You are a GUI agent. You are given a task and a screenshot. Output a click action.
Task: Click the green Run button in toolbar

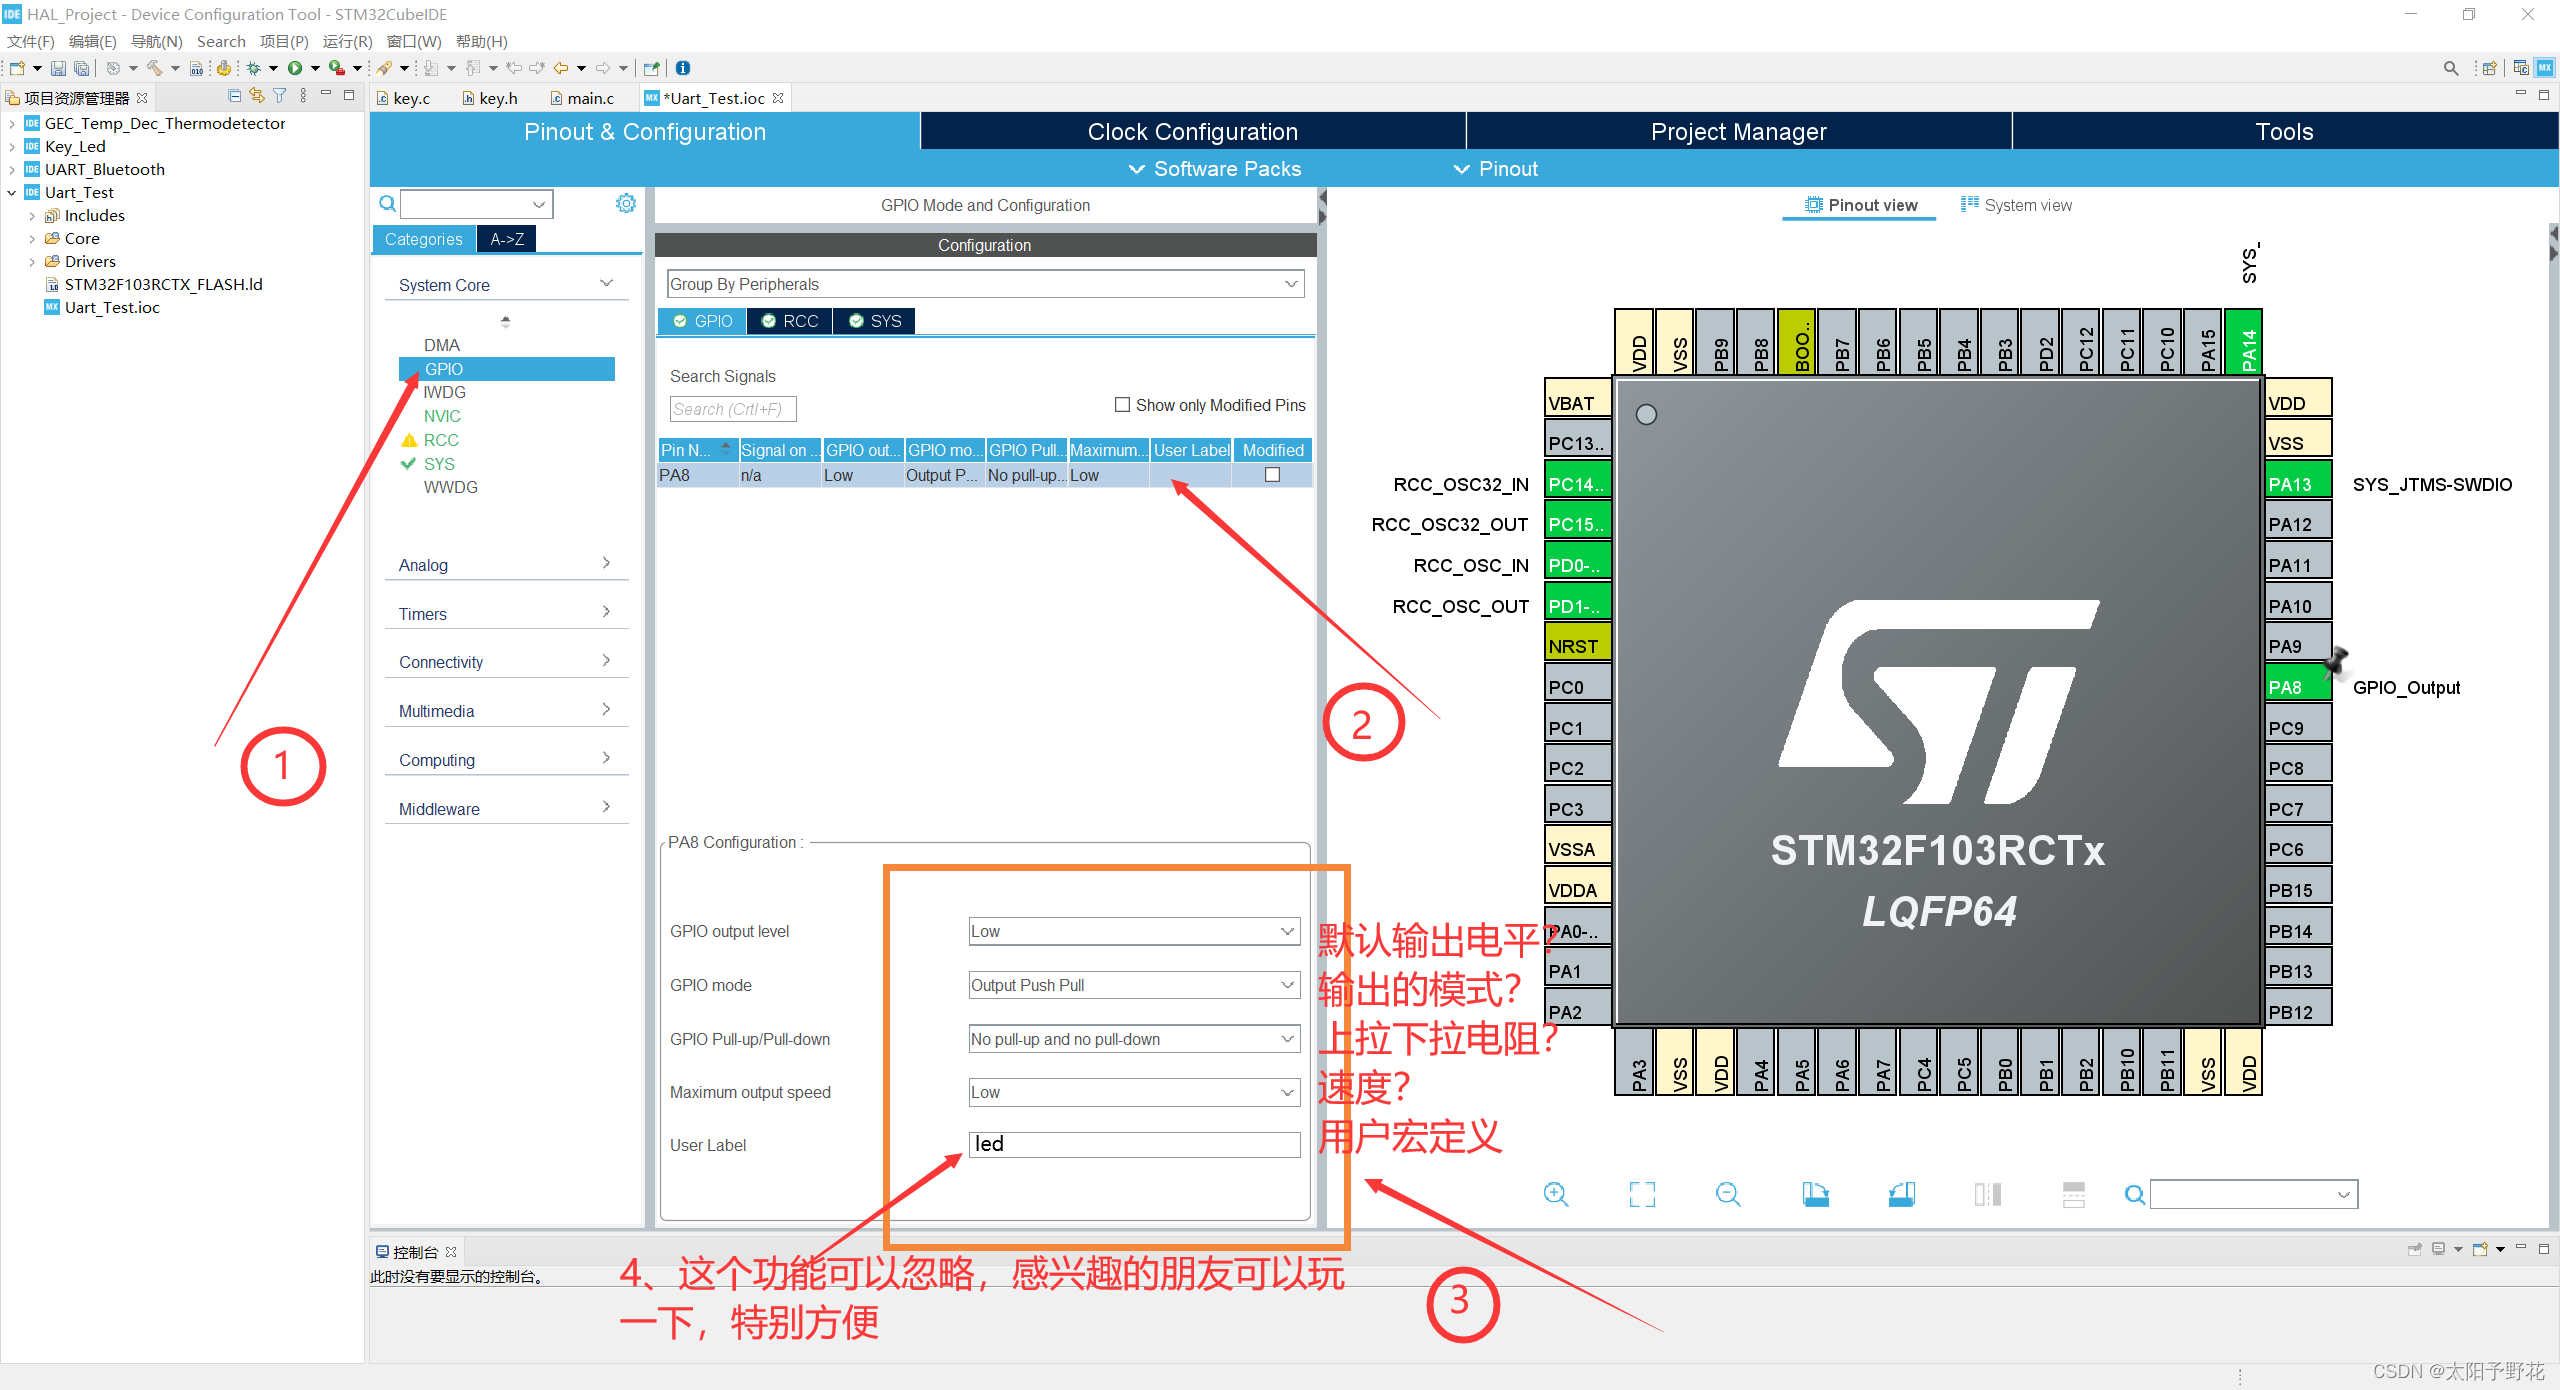(295, 68)
